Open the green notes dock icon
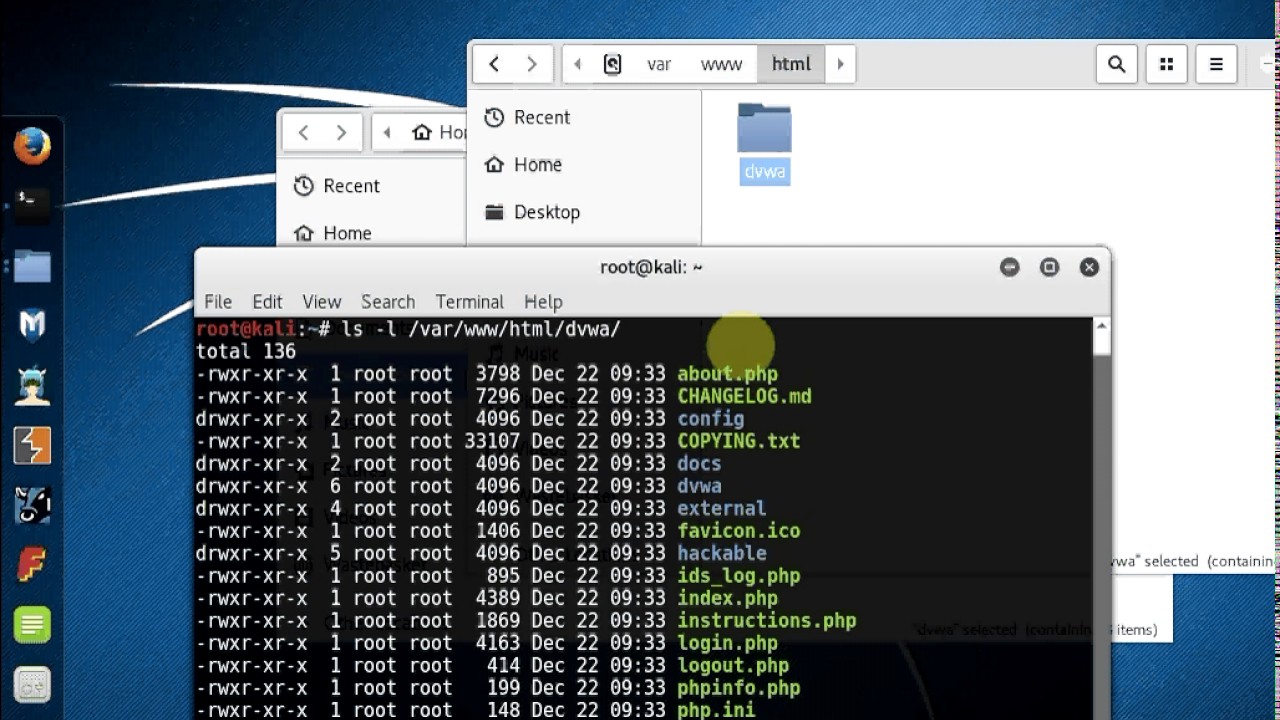The image size is (1280, 720). (x=32, y=626)
